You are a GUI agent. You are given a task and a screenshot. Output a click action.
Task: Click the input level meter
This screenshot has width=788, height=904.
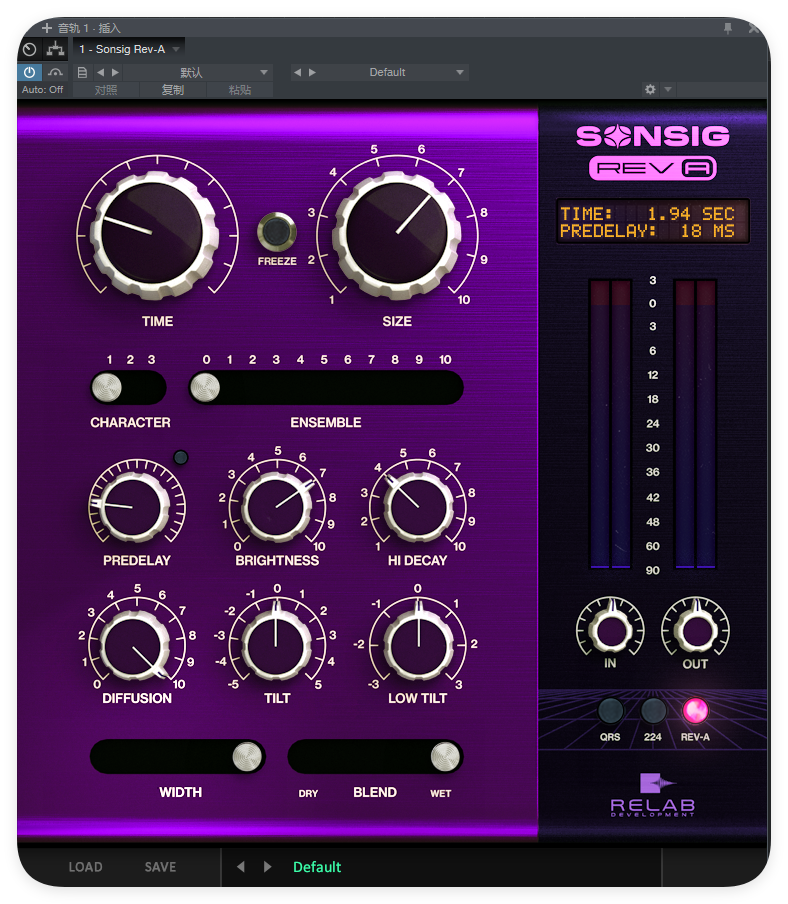610,424
